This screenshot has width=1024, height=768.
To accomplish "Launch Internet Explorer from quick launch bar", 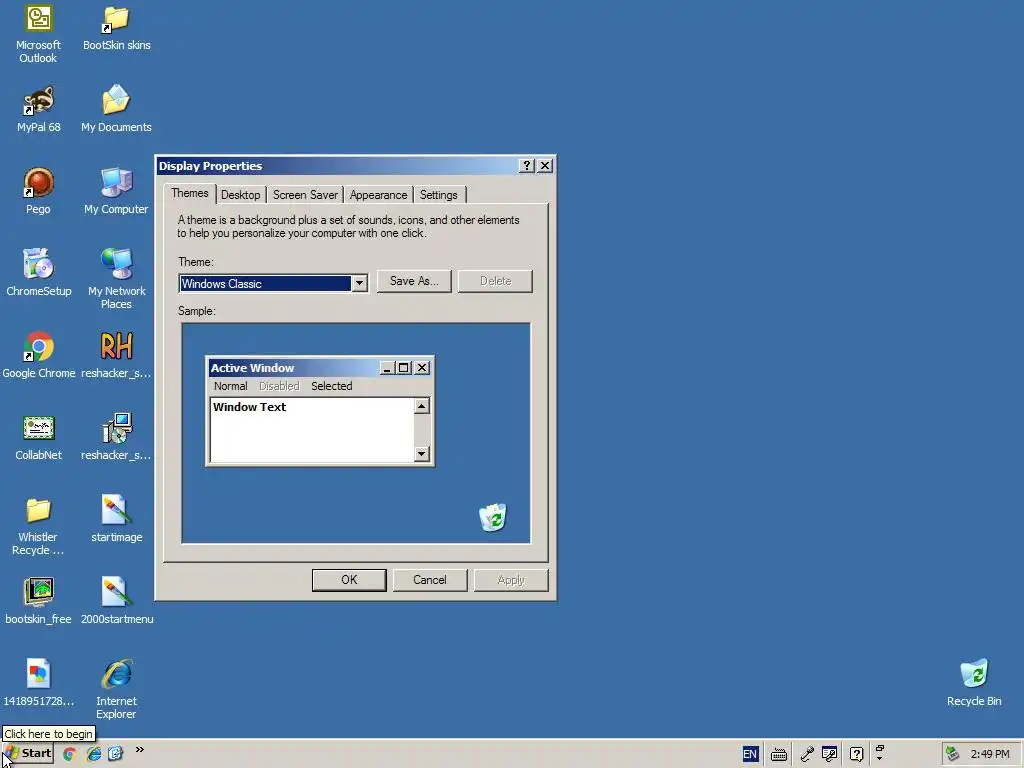I will pyautogui.click(x=94, y=754).
